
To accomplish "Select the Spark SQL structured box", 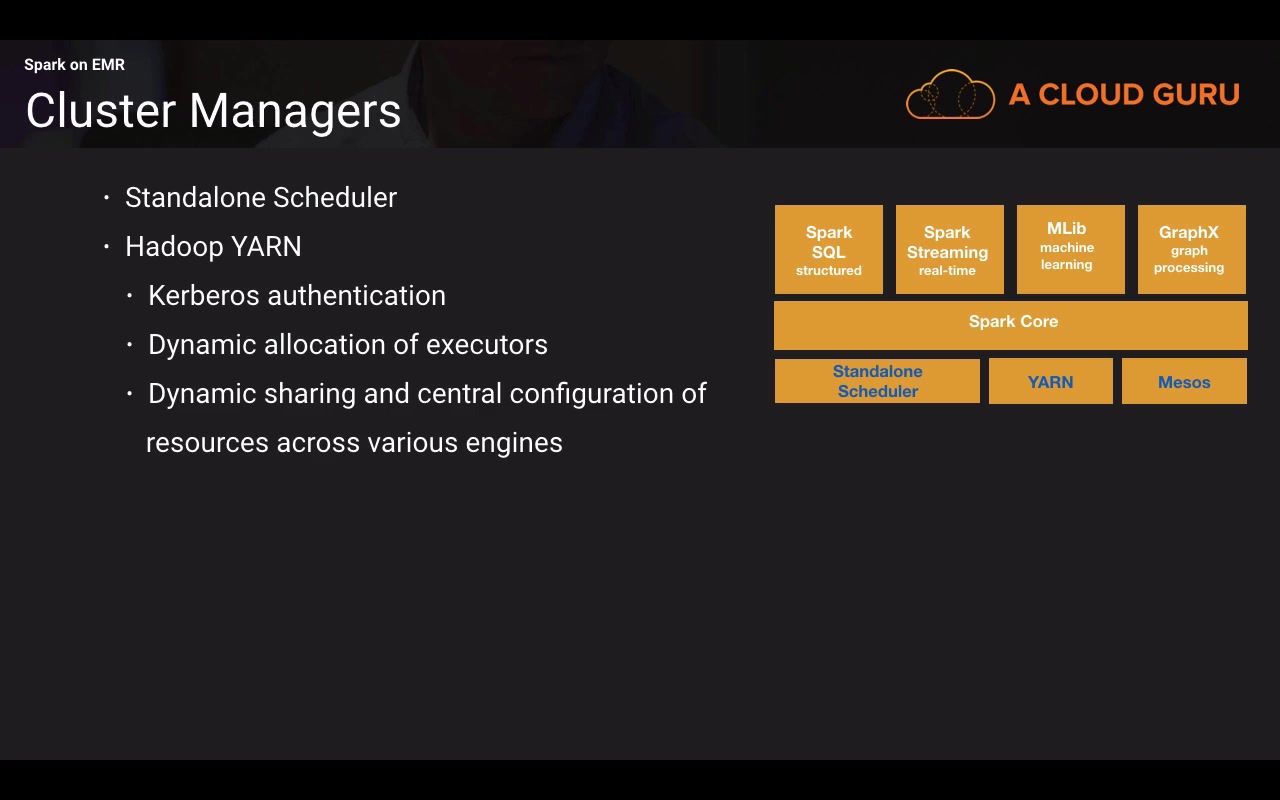I will (x=829, y=250).
